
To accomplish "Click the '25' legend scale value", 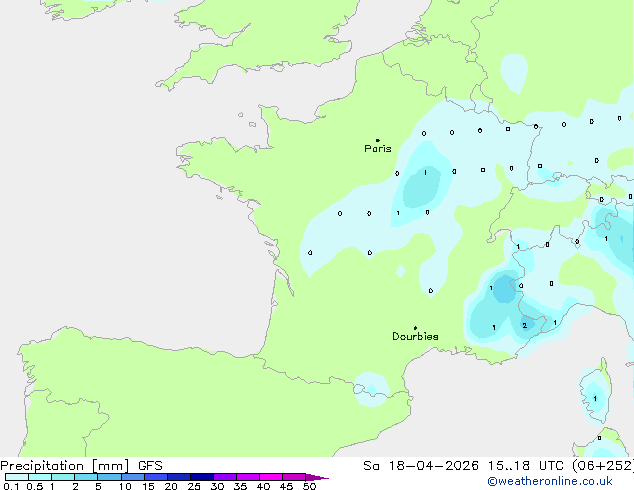I will (194, 486).
